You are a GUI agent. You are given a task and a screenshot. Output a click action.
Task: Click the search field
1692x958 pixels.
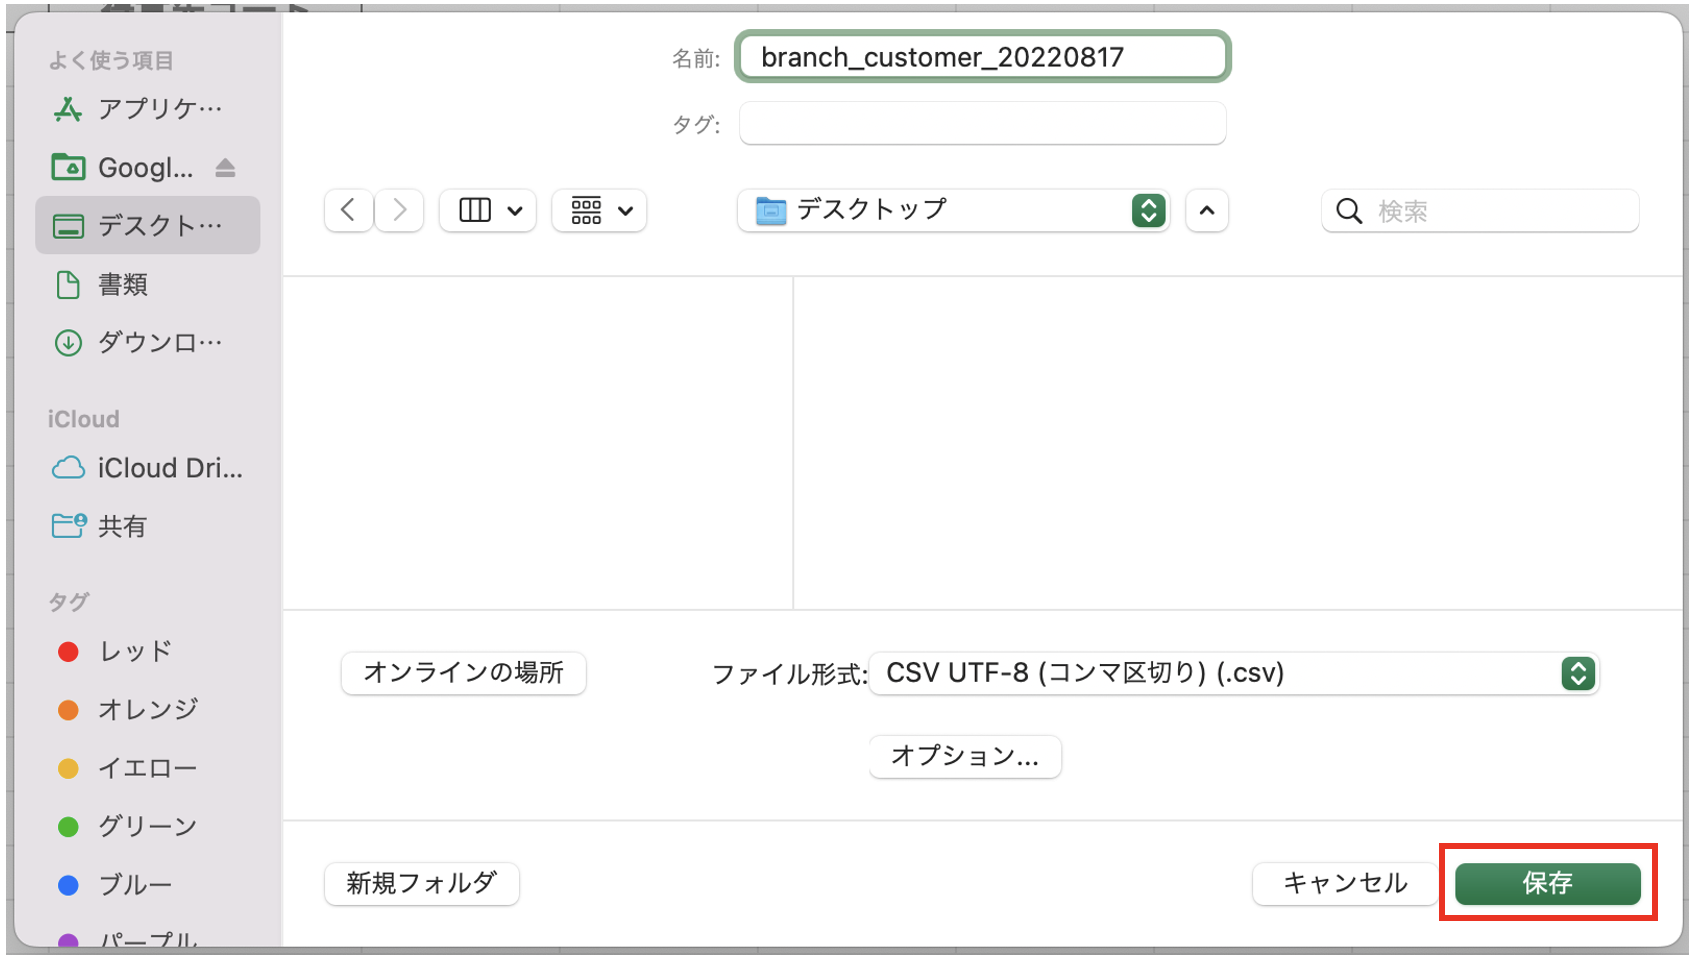[1480, 210]
